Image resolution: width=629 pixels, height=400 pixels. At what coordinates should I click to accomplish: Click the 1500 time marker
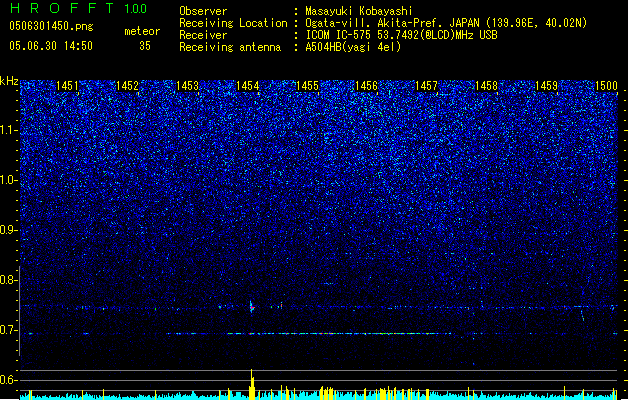click(x=606, y=86)
